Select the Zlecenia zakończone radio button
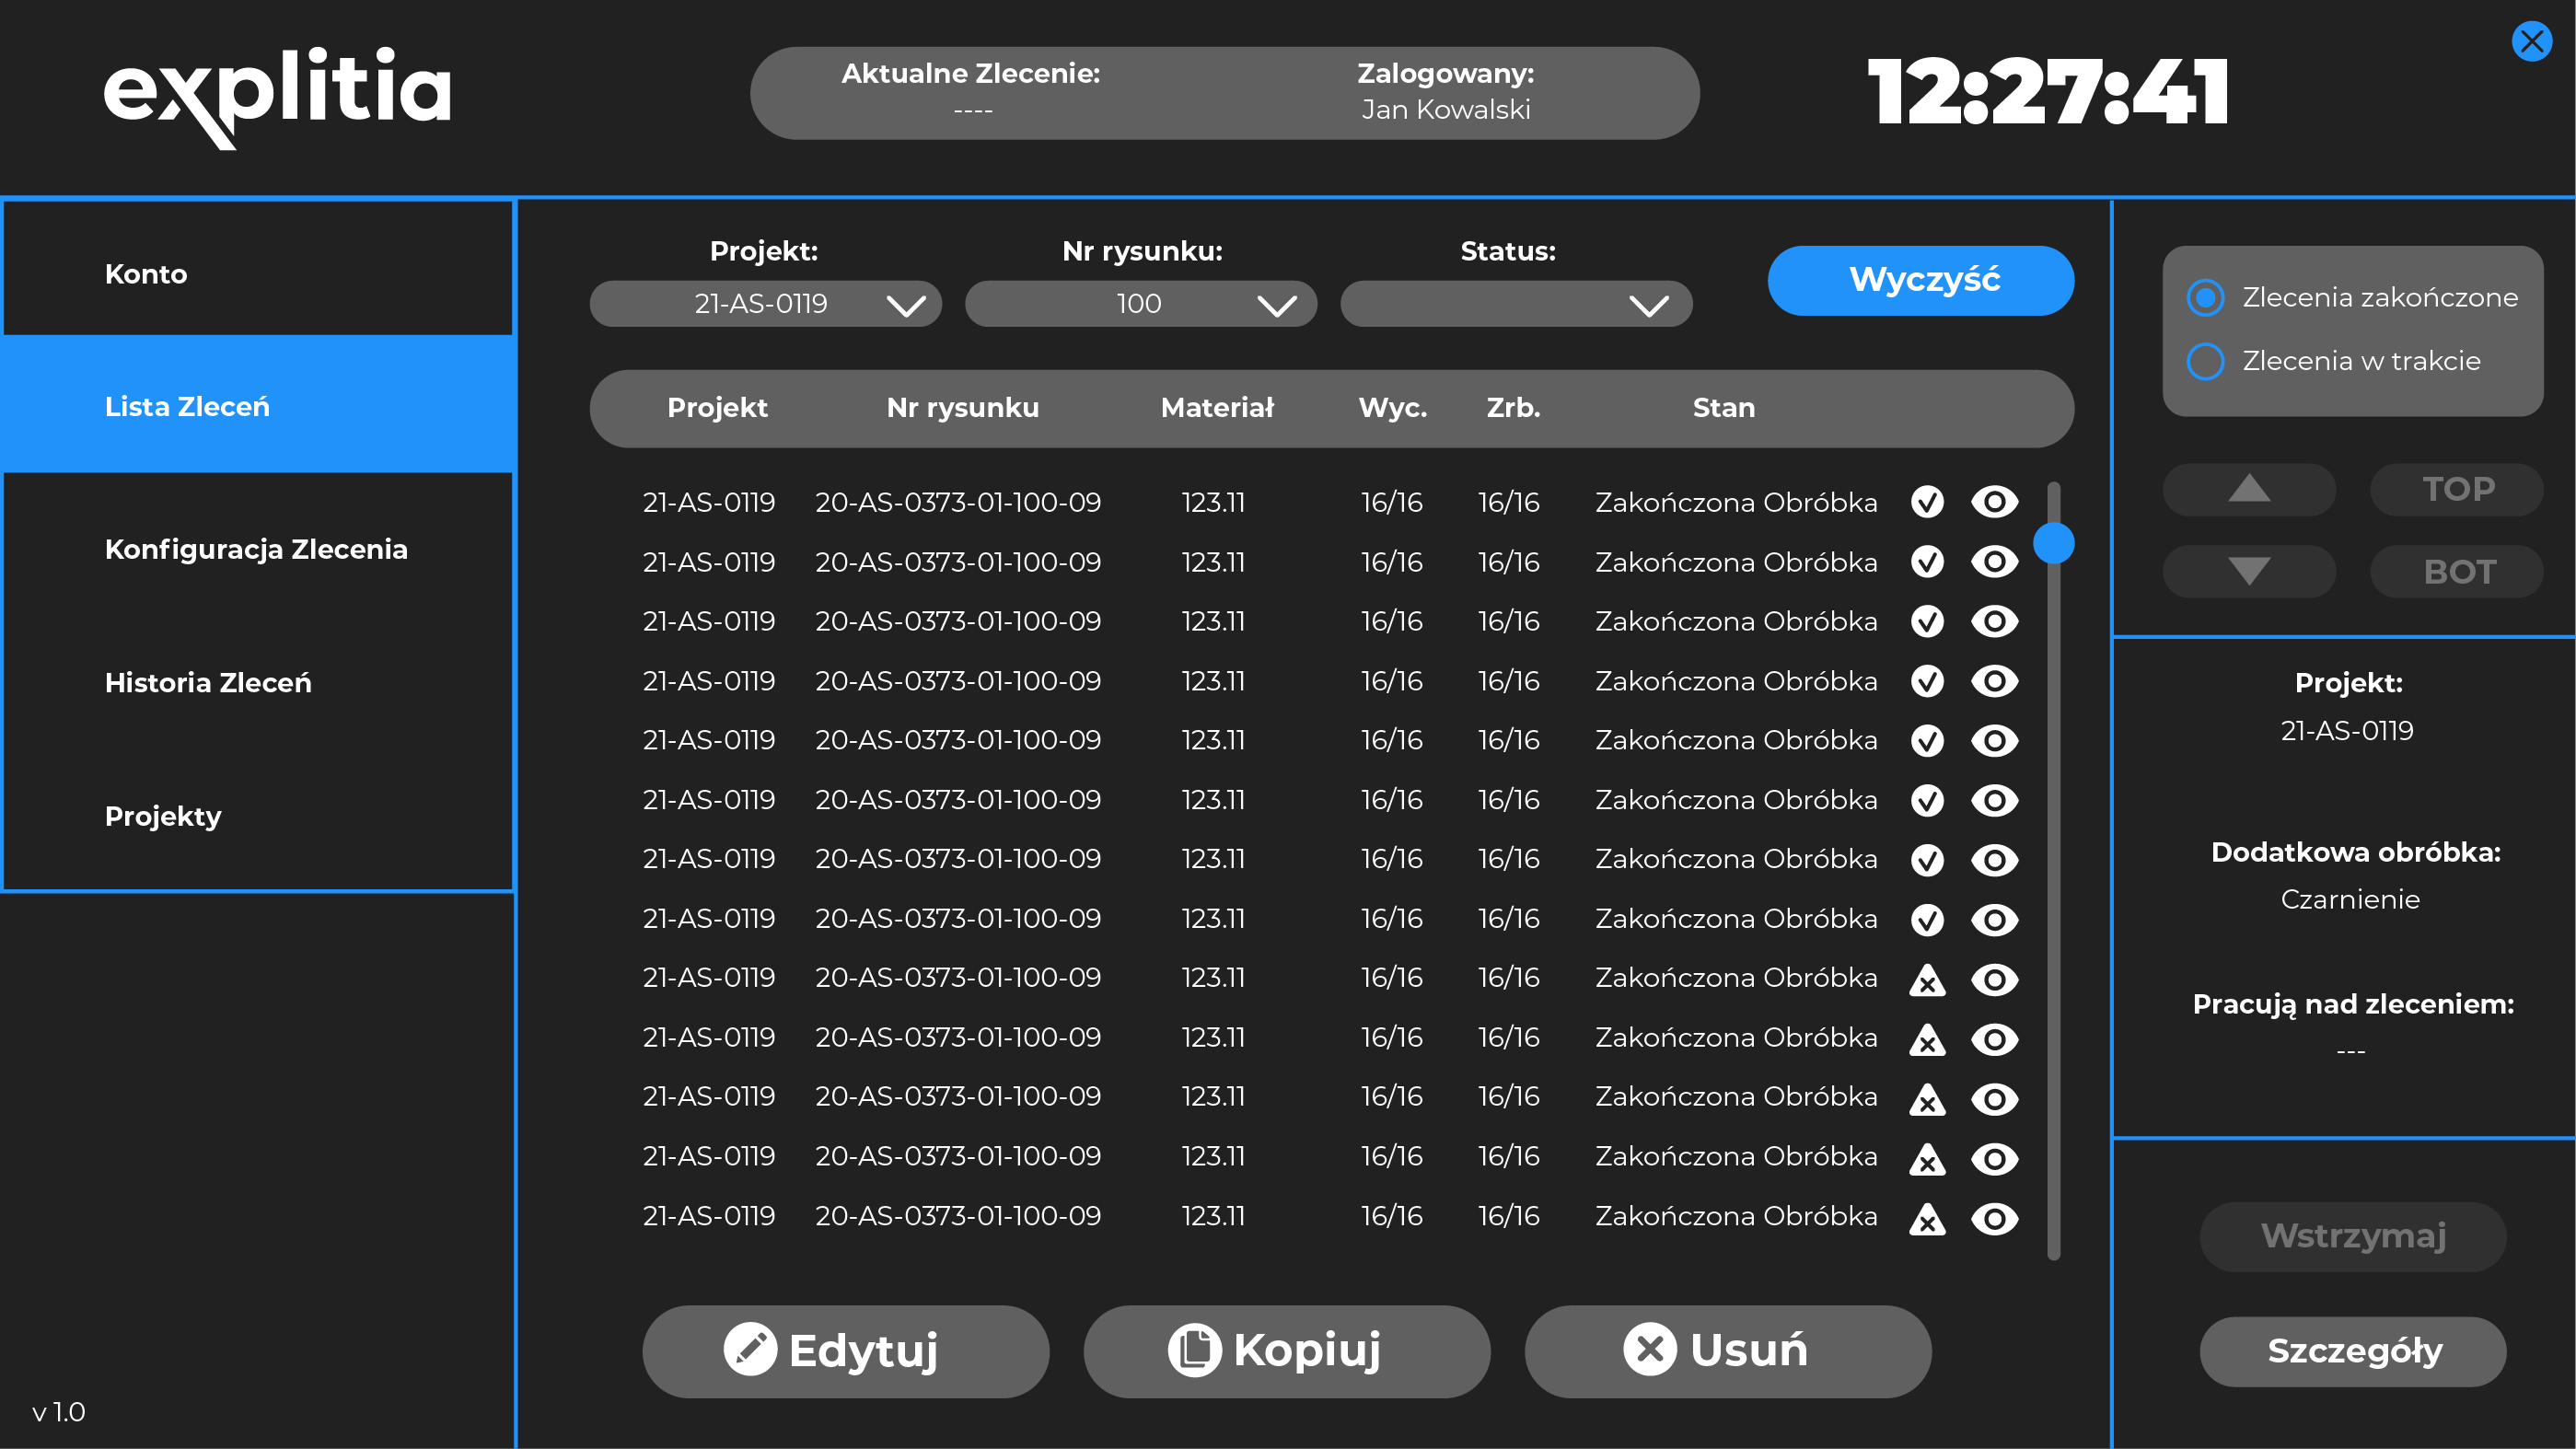The width and height of the screenshot is (2576, 1449). pos(2205,297)
